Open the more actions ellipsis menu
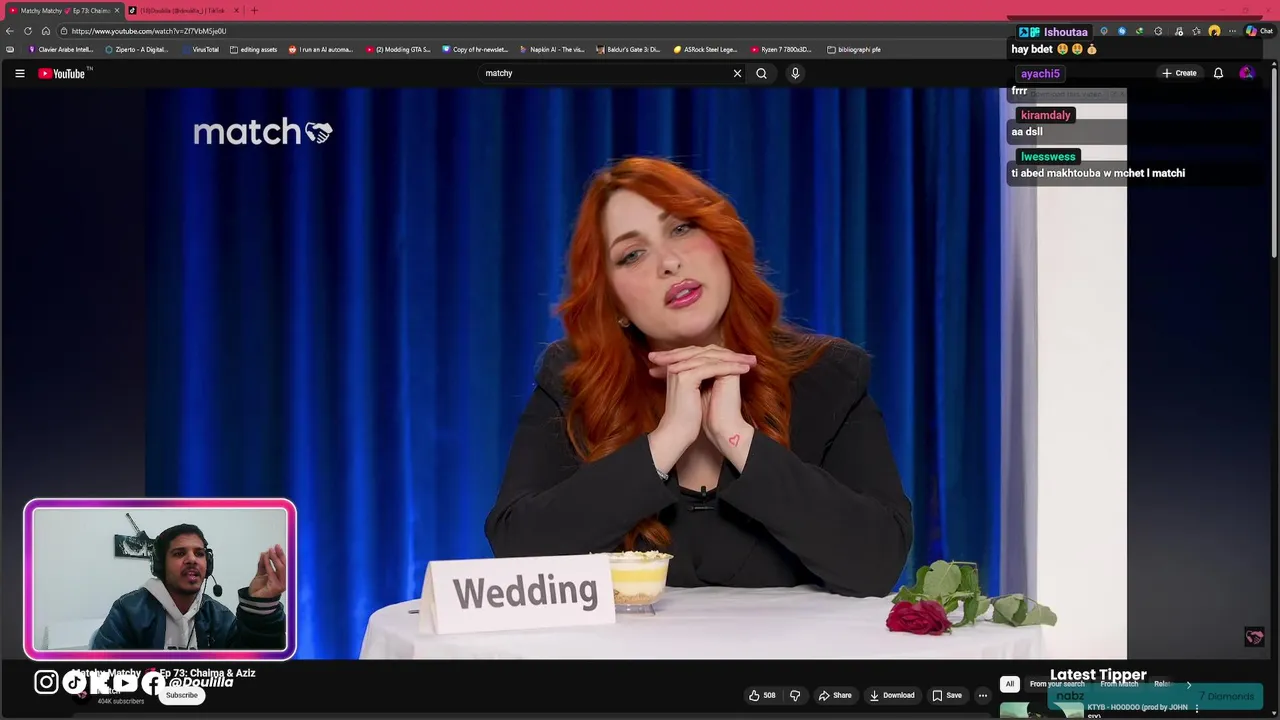Screen dimensions: 1280x720 coord(983,695)
